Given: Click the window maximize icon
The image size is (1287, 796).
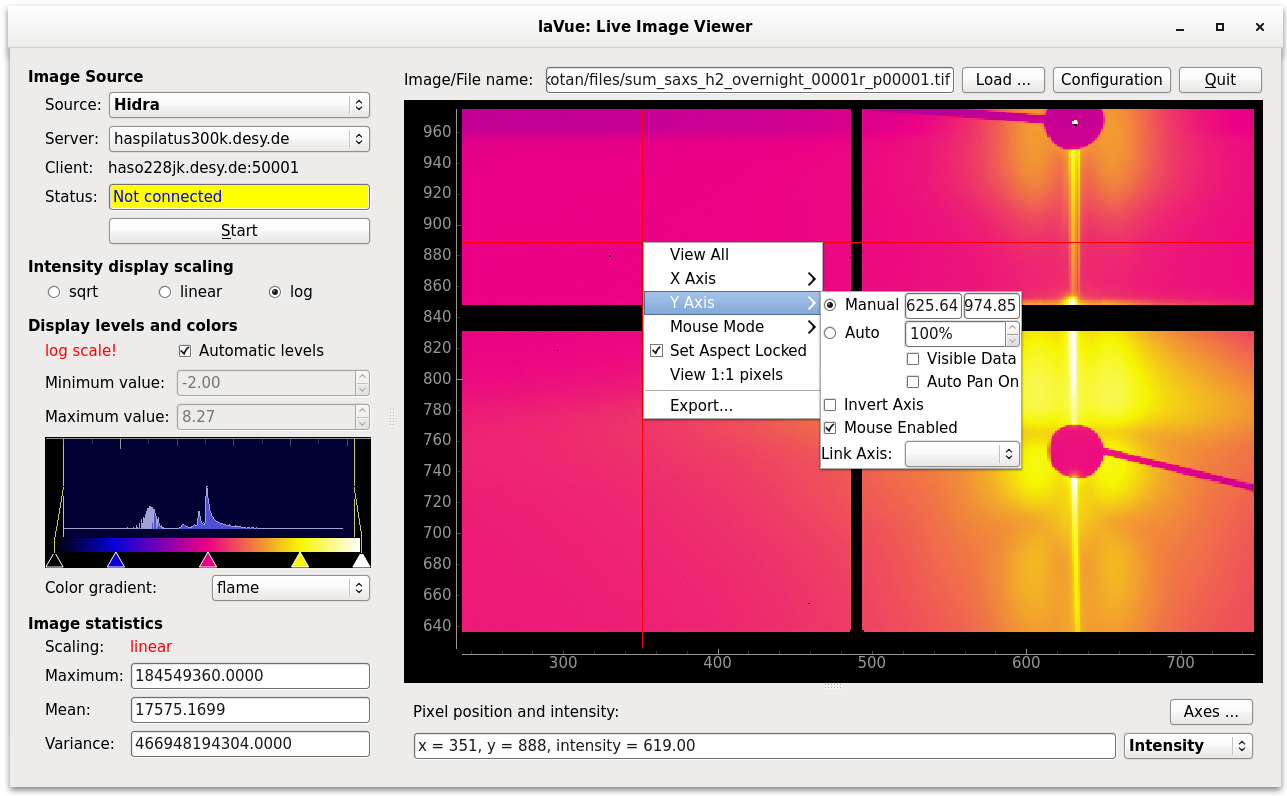Looking at the screenshot, I should (x=1220, y=27).
